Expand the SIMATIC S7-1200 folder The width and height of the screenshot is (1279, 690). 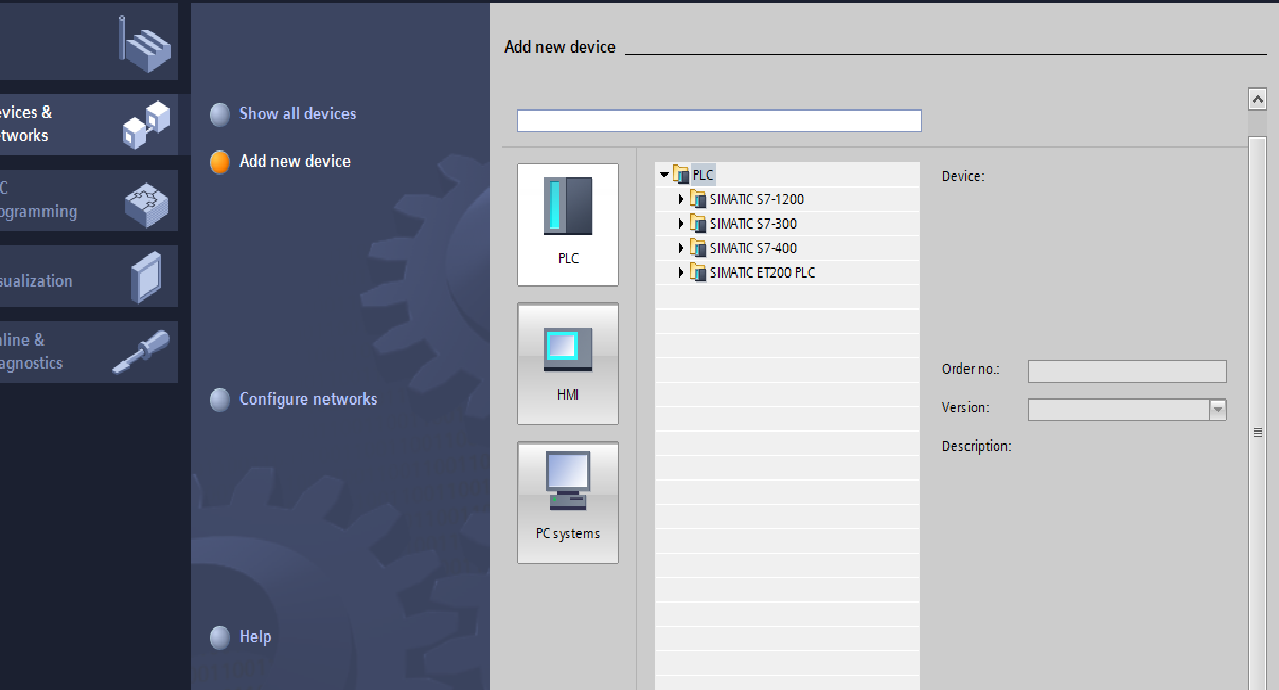(x=681, y=199)
